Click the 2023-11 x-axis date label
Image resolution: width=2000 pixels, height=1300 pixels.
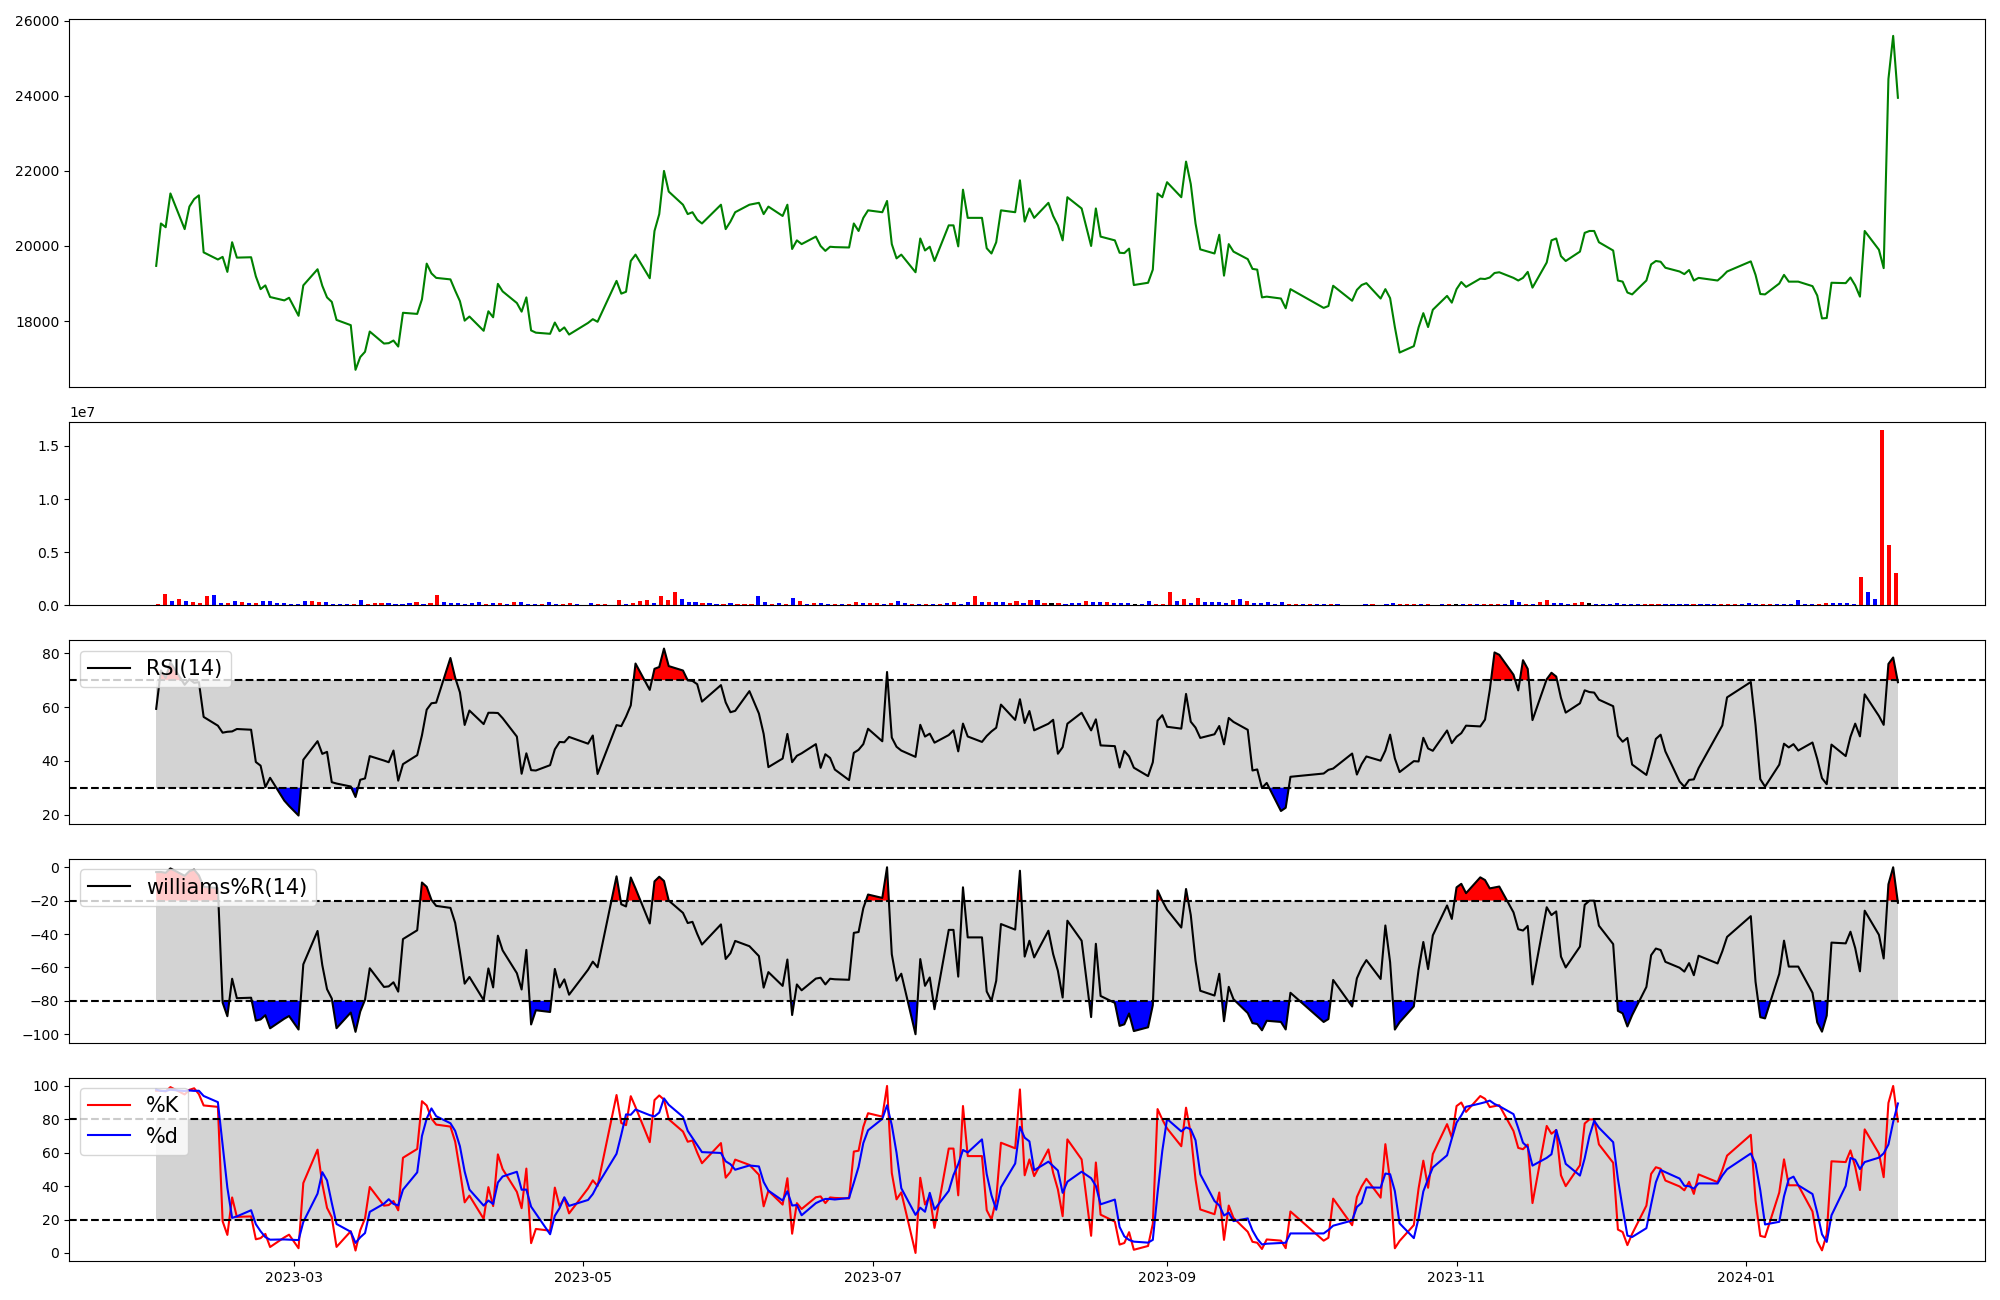click(1456, 1277)
